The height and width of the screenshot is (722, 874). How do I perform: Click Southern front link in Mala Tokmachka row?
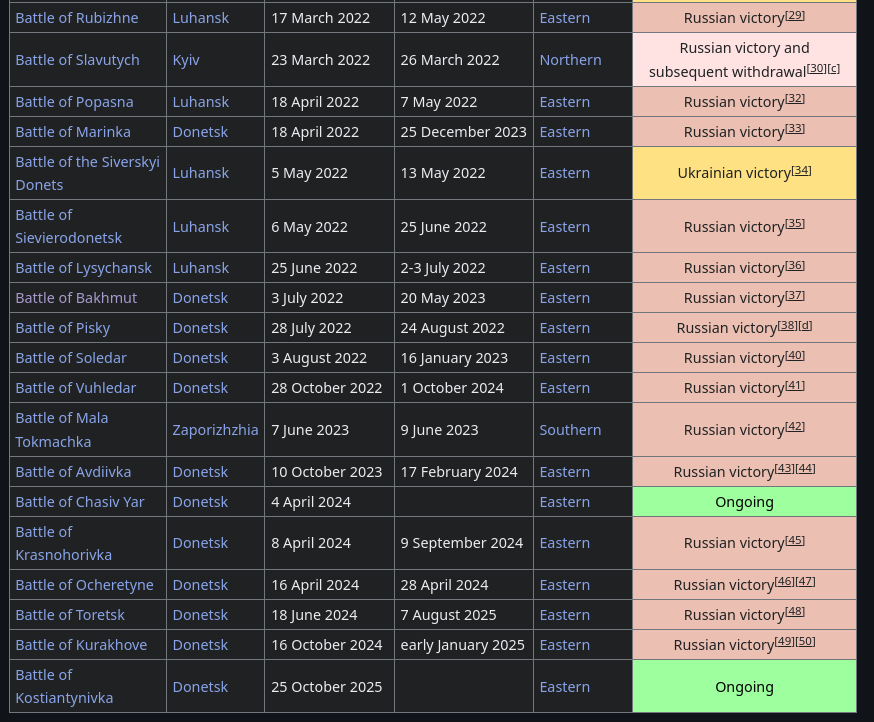(x=570, y=430)
